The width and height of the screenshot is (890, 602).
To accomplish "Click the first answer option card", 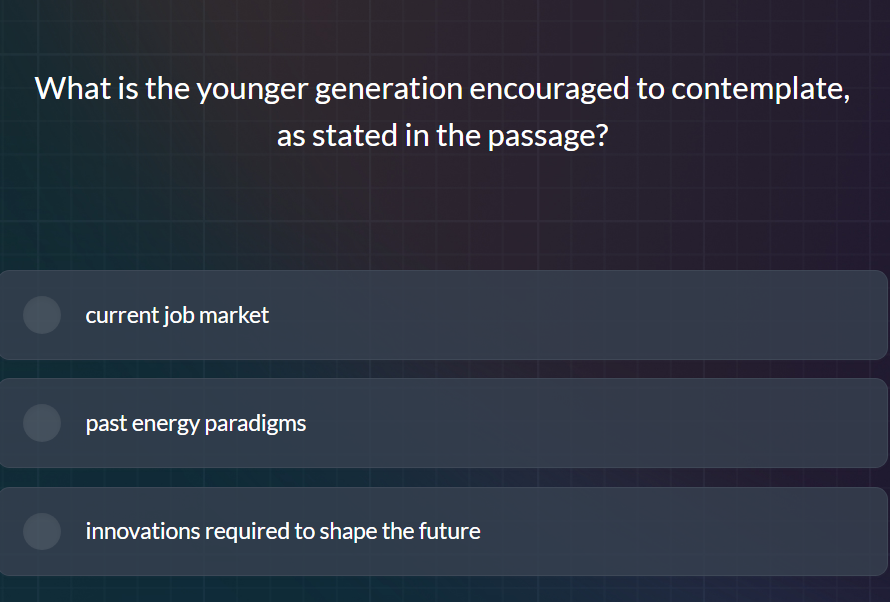I will [445, 314].
